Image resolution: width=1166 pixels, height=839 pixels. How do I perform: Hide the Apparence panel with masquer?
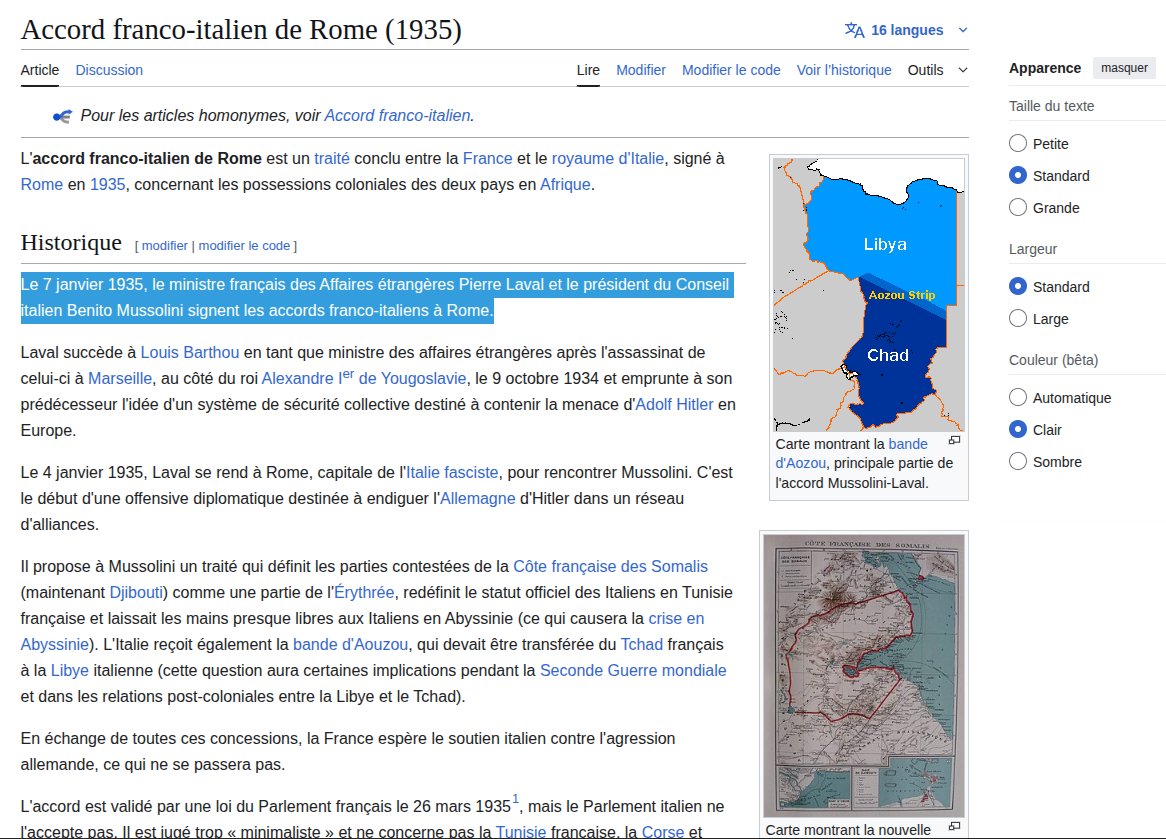coord(1124,68)
